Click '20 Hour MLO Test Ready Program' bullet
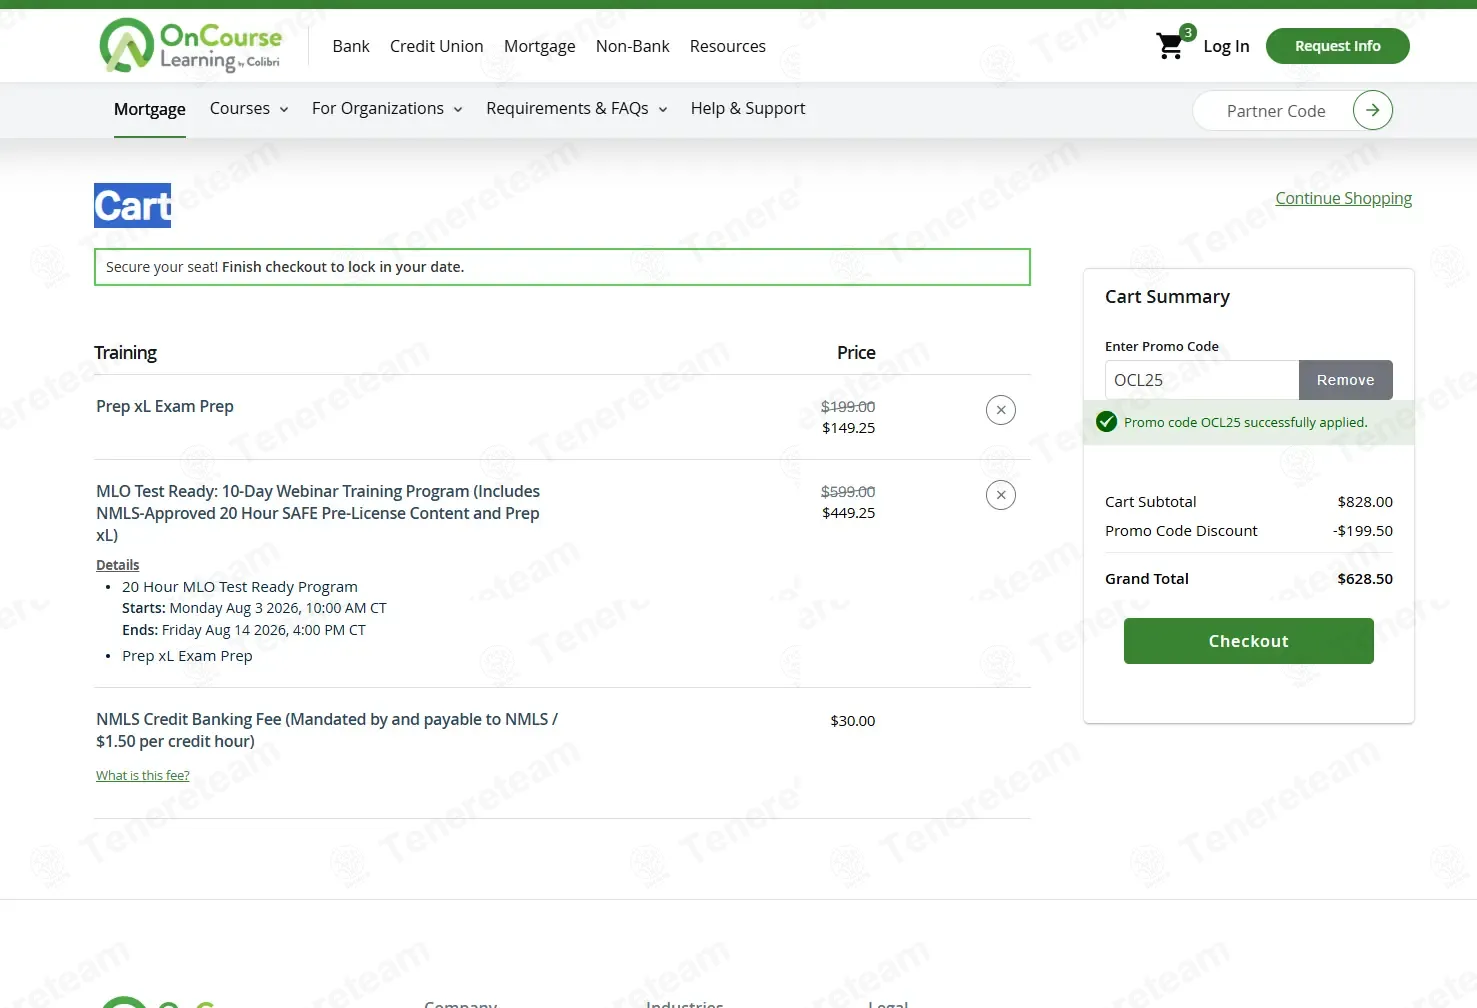Image resolution: width=1477 pixels, height=1008 pixels. (x=240, y=587)
